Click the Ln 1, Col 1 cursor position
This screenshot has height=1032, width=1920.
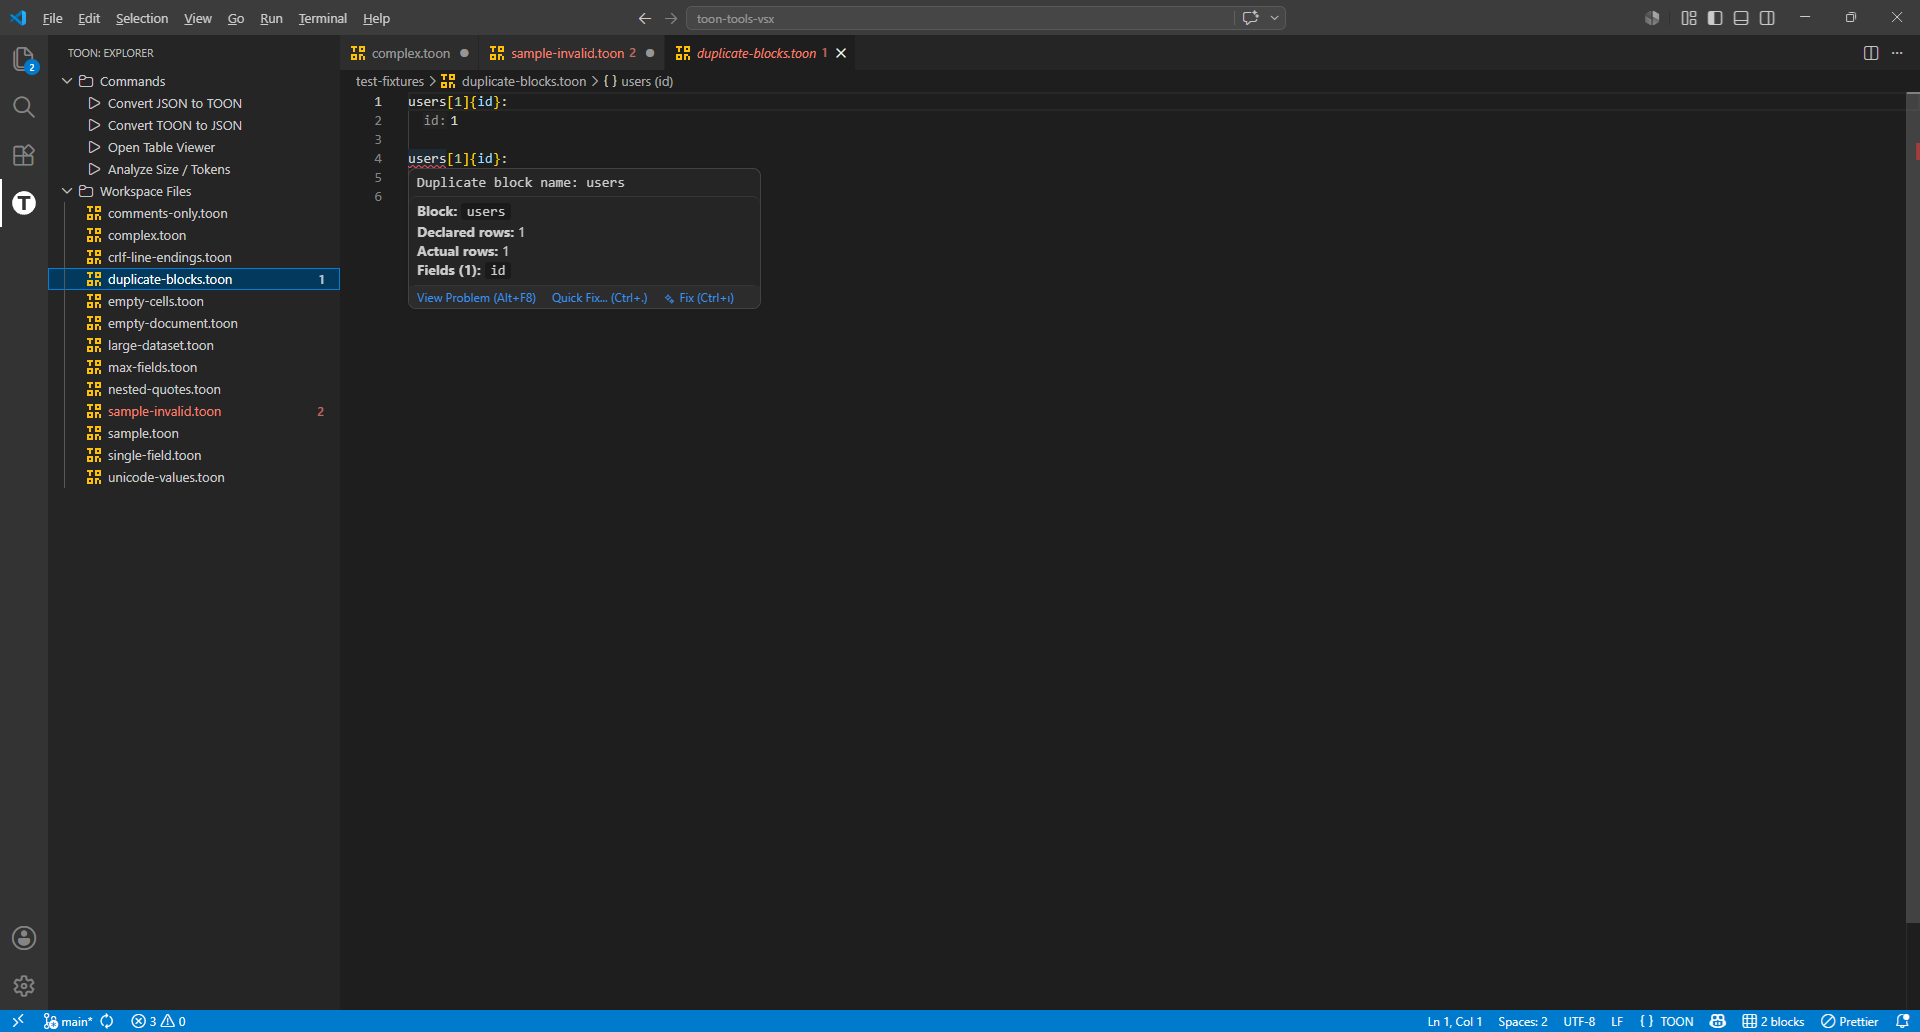(x=1455, y=1021)
